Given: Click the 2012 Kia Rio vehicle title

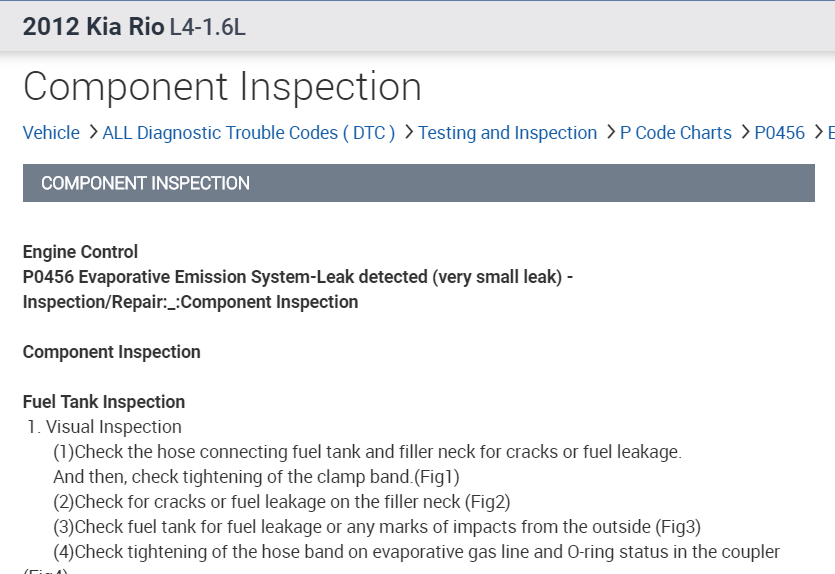Looking at the screenshot, I should [93, 27].
